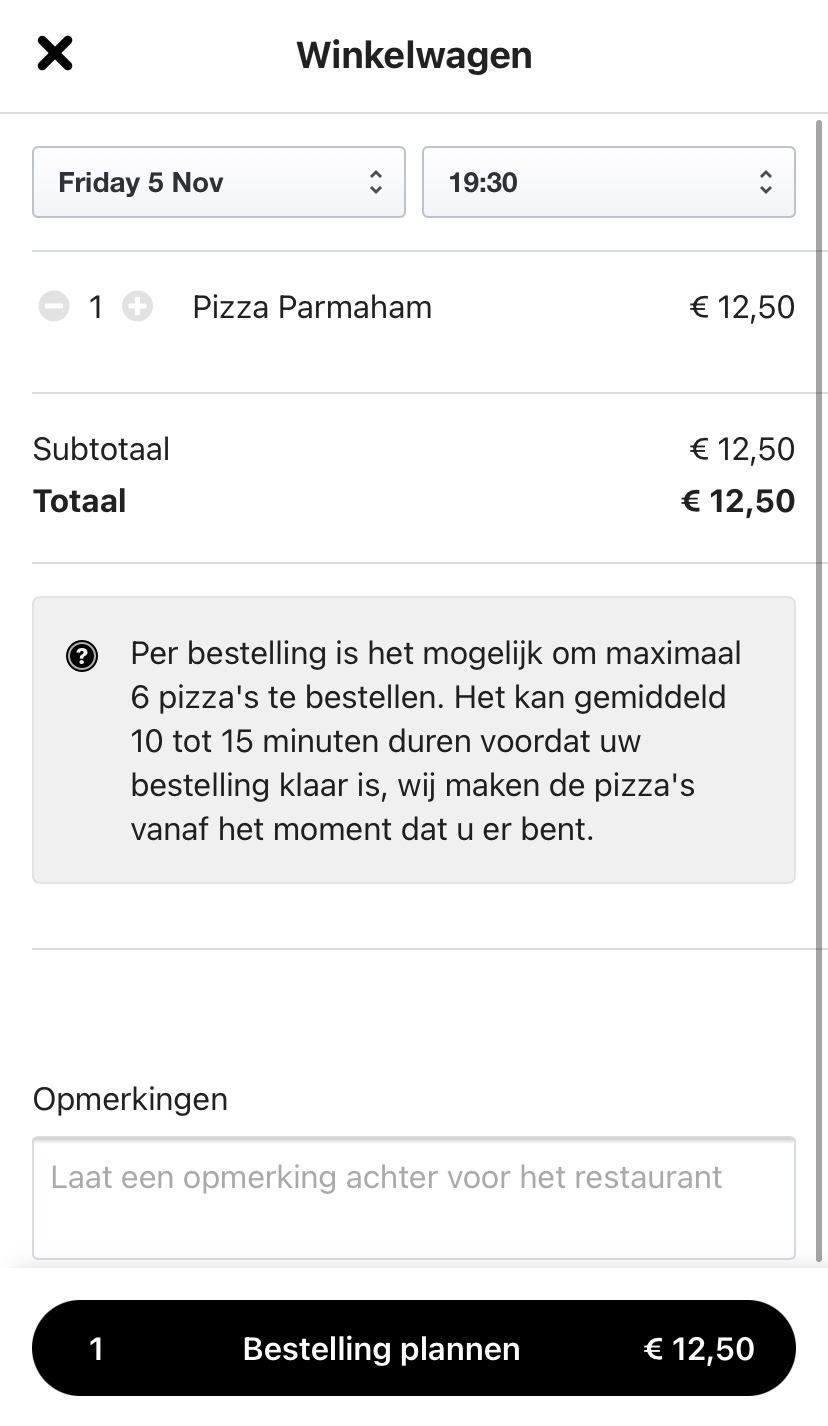The width and height of the screenshot is (828, 1426).
Task: Click the Subtotaal label
Action: [x=101, y=449]
